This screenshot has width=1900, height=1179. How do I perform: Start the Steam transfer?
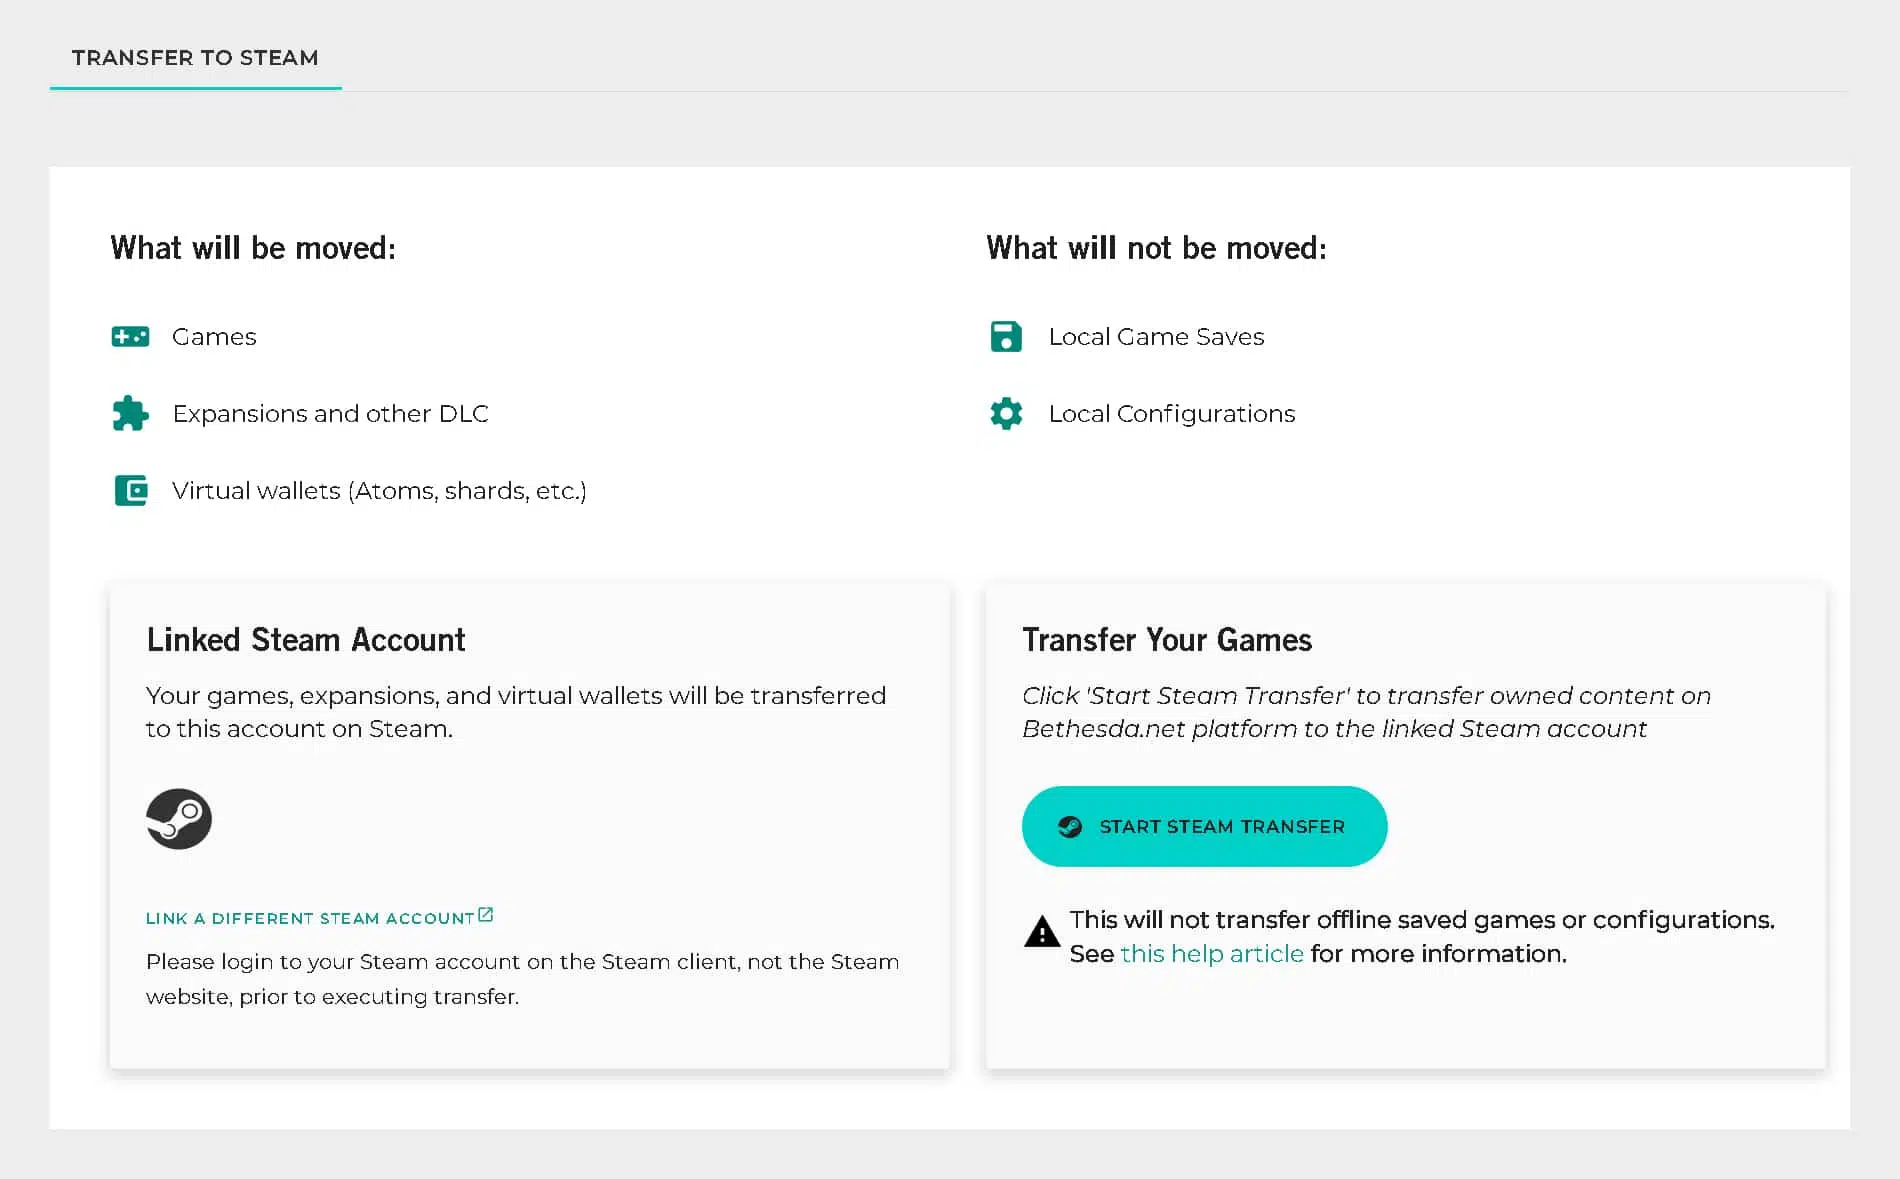click(x=1204, y=826)
